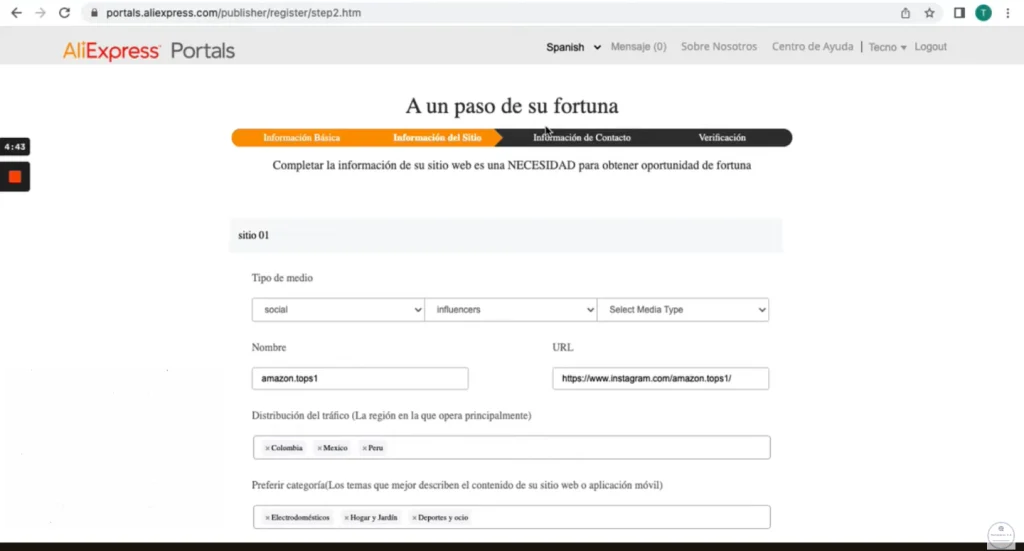Click the browser address bar URL
Viewport: 1024px width, 551px height.
[x=233, y=12]
